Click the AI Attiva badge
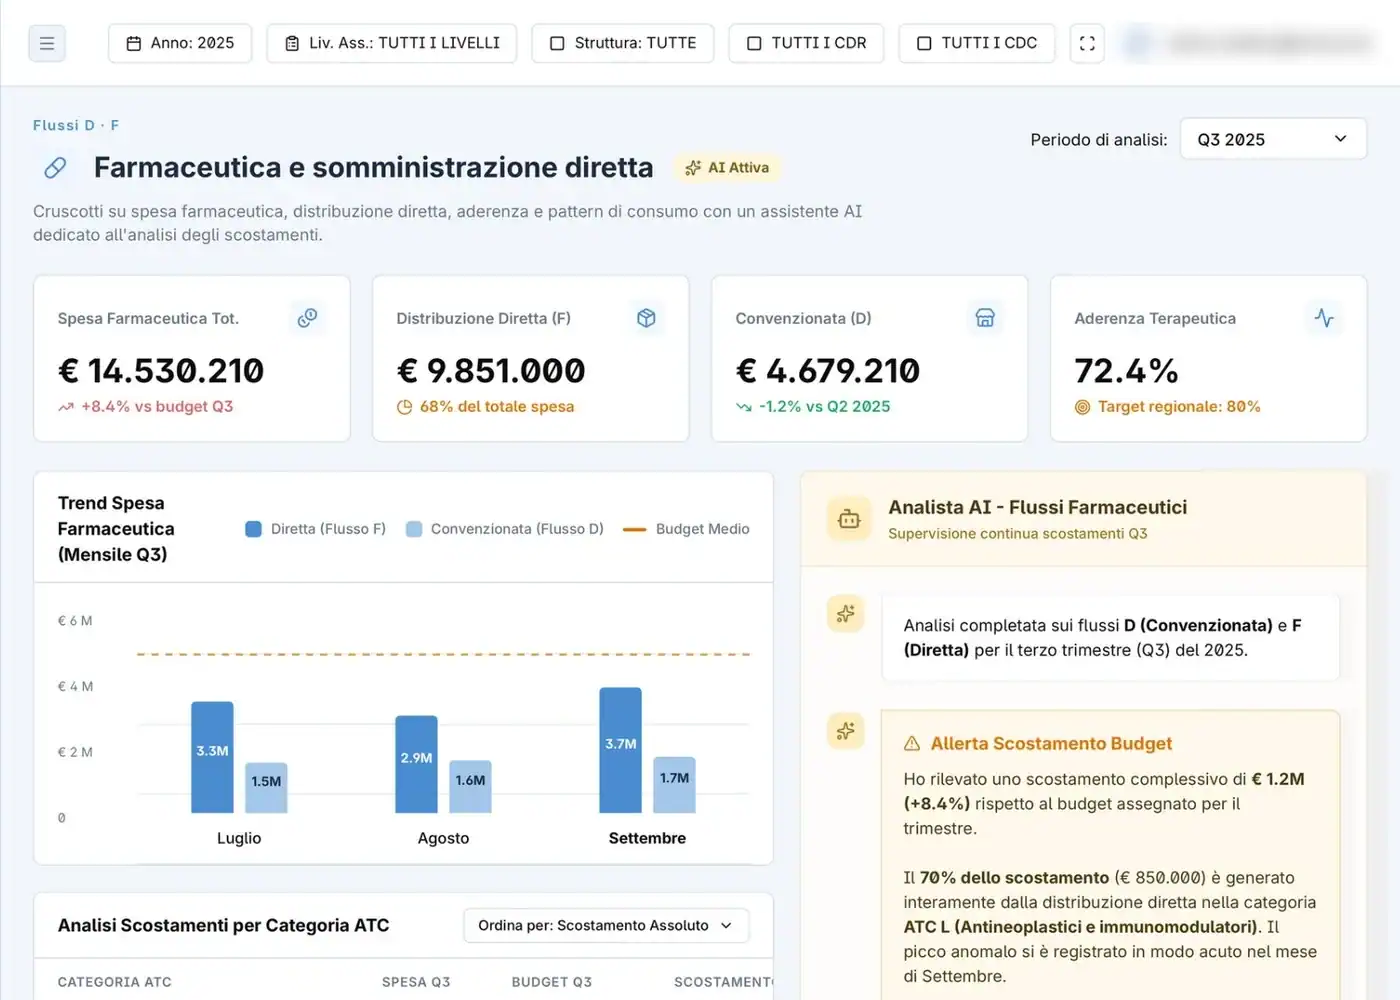Screen dimensions: 1400x1000 click(727, 168)
